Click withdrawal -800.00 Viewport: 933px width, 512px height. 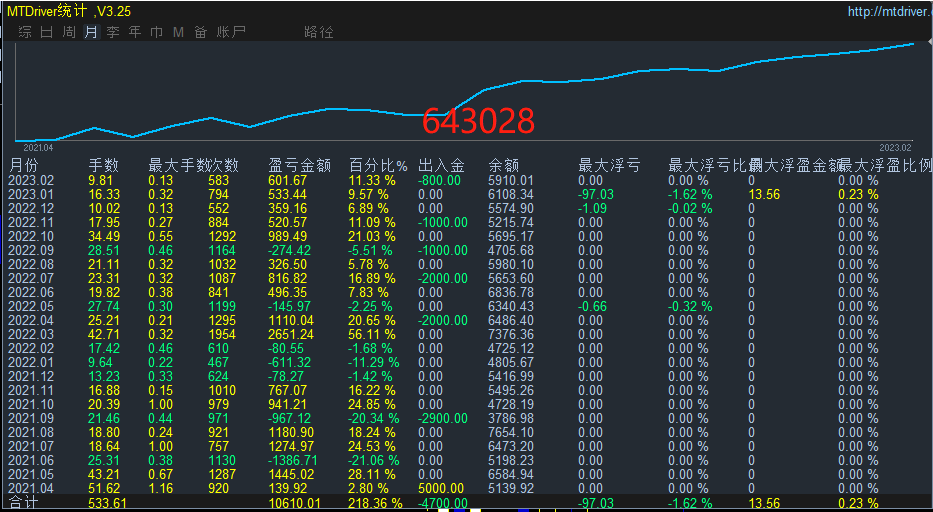point(439,180)
